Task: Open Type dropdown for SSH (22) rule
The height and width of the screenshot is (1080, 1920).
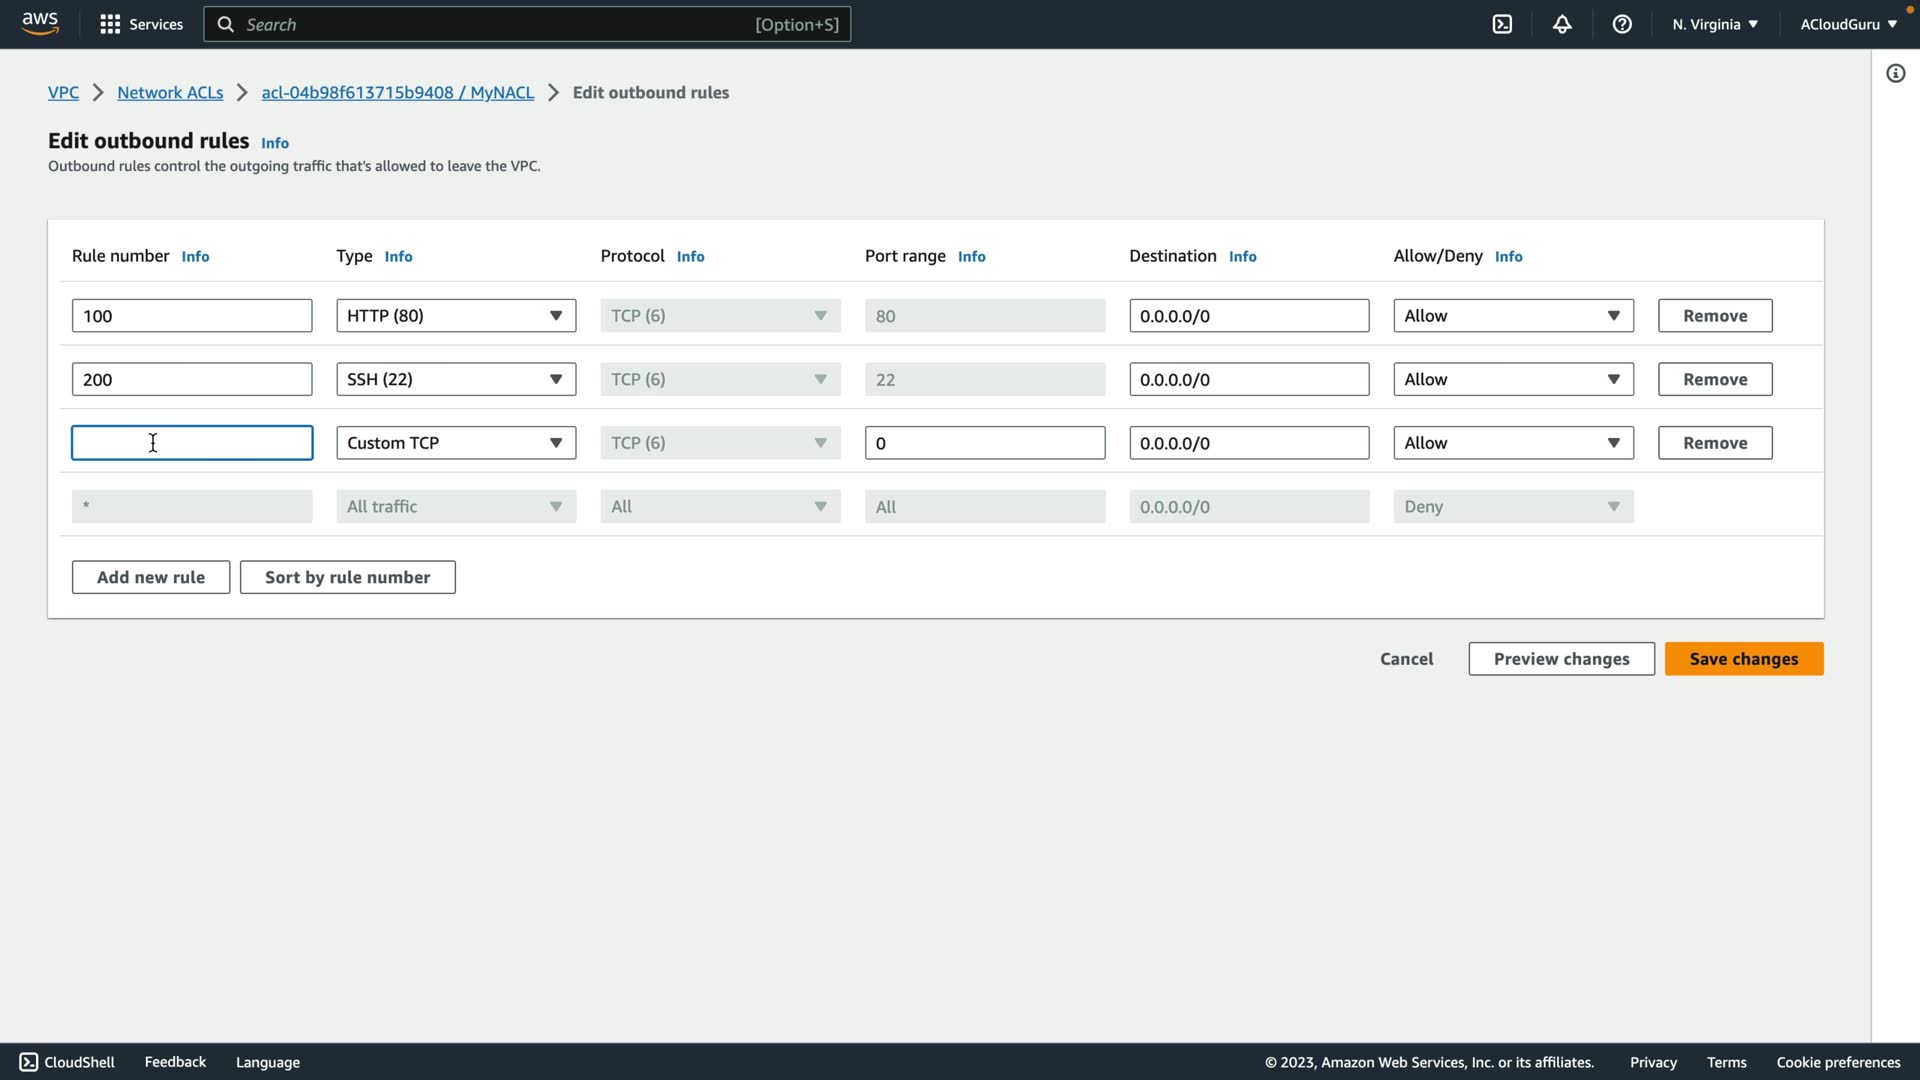Action: [x=456, y=379]
